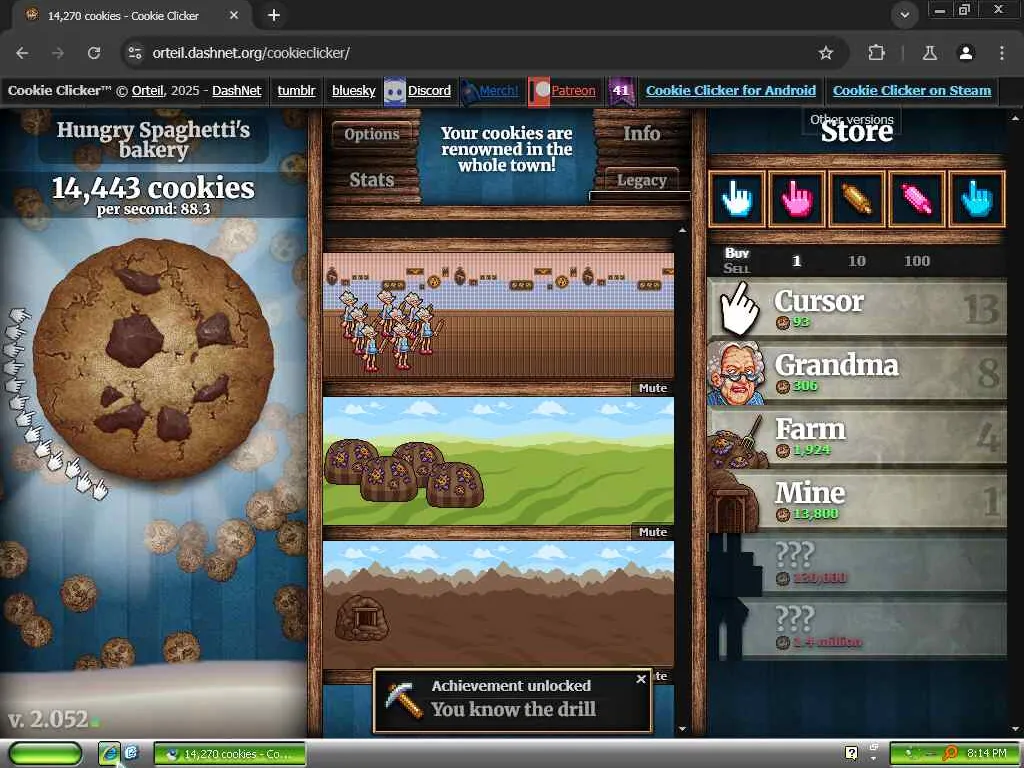Buy the pink rolling pin upgrade
The image size is (1024, 768).
(x=917, y=199)
